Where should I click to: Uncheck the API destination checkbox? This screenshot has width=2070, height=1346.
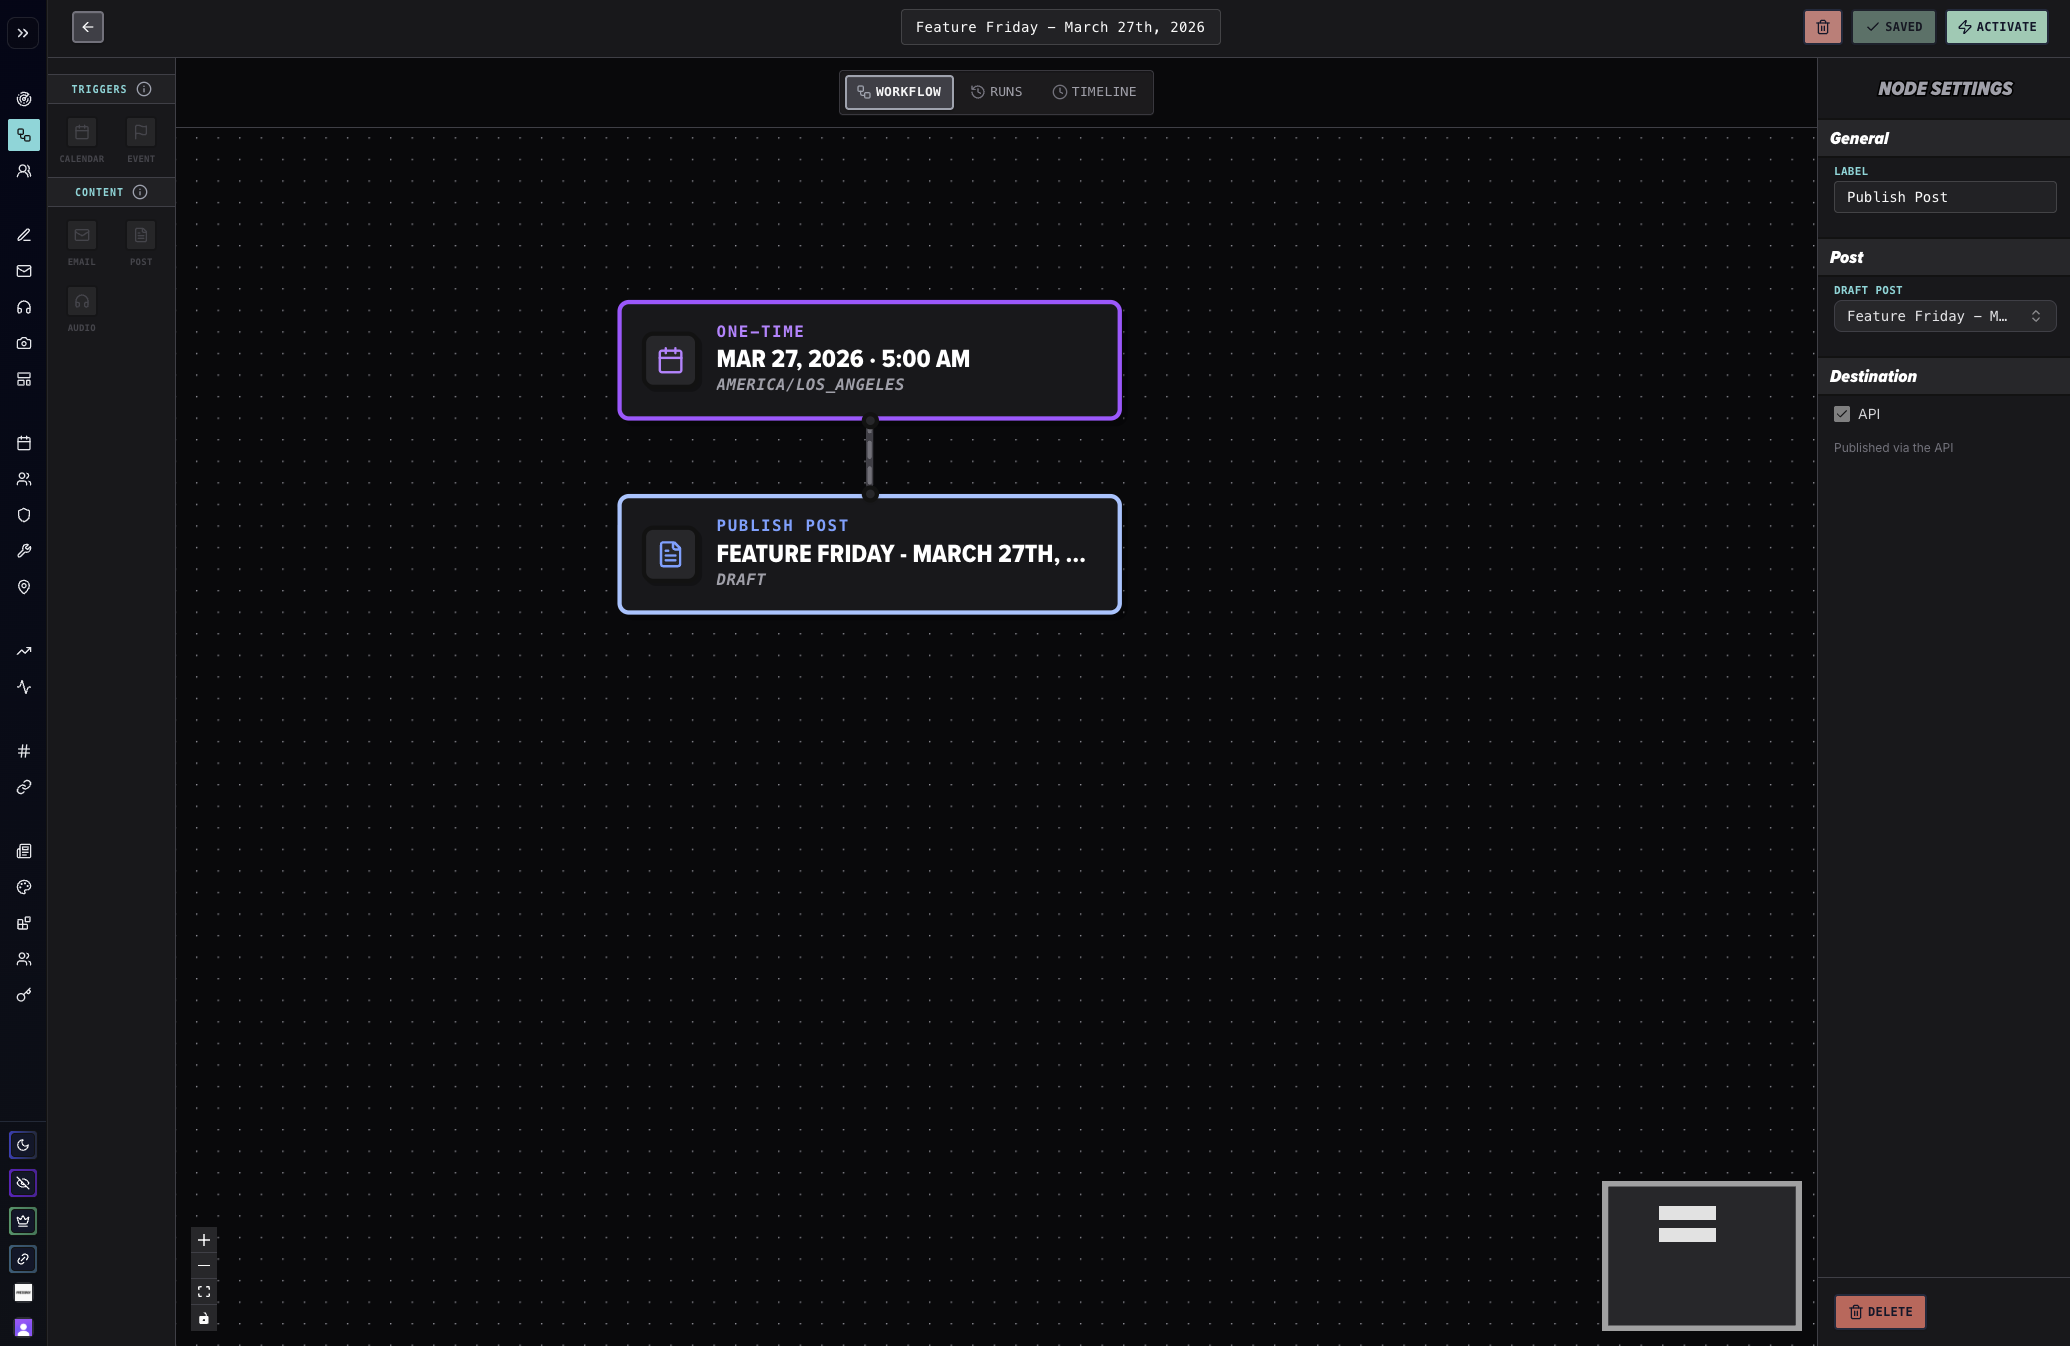1842,414
